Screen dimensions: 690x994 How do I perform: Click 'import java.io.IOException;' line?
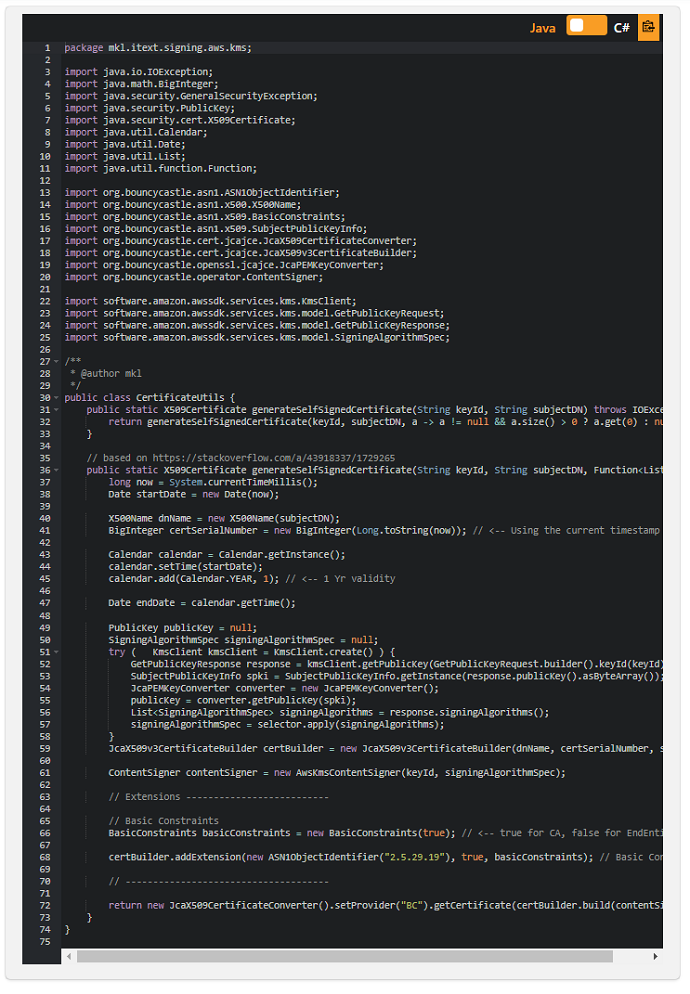139,72
